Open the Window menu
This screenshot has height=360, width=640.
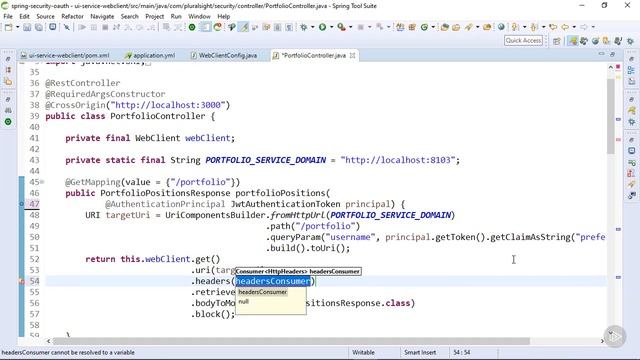(199, 16)
